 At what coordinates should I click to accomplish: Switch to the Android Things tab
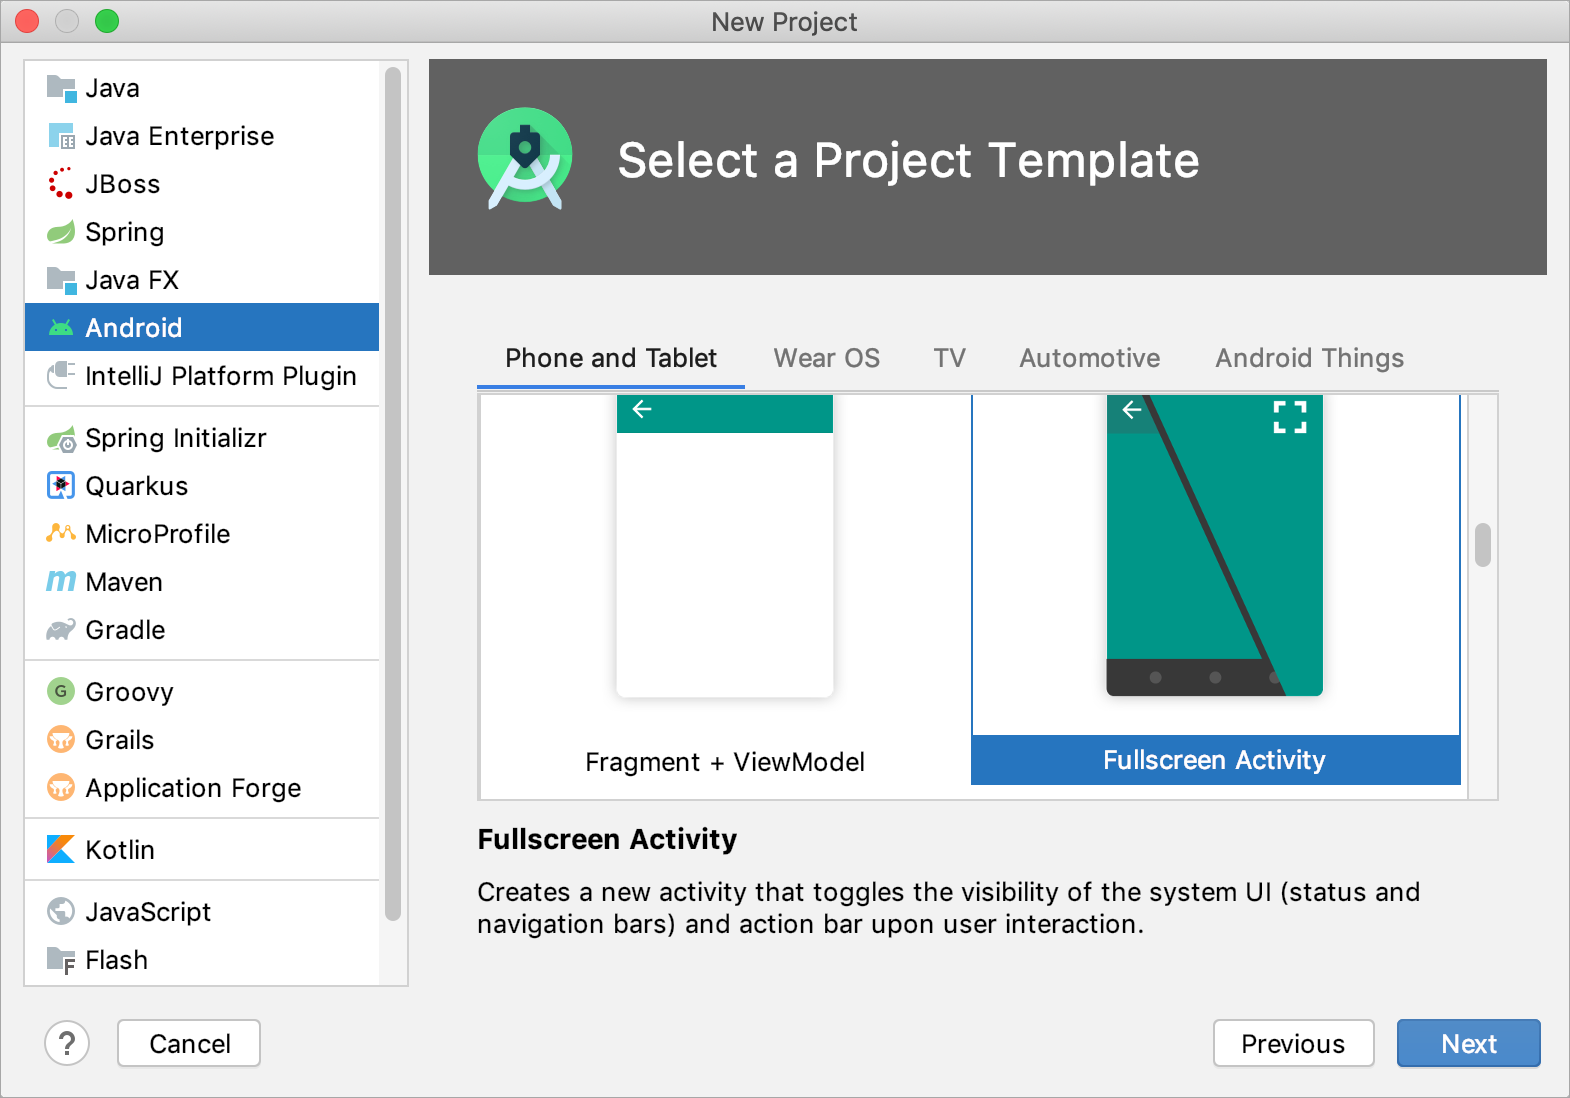(1310, 358)
